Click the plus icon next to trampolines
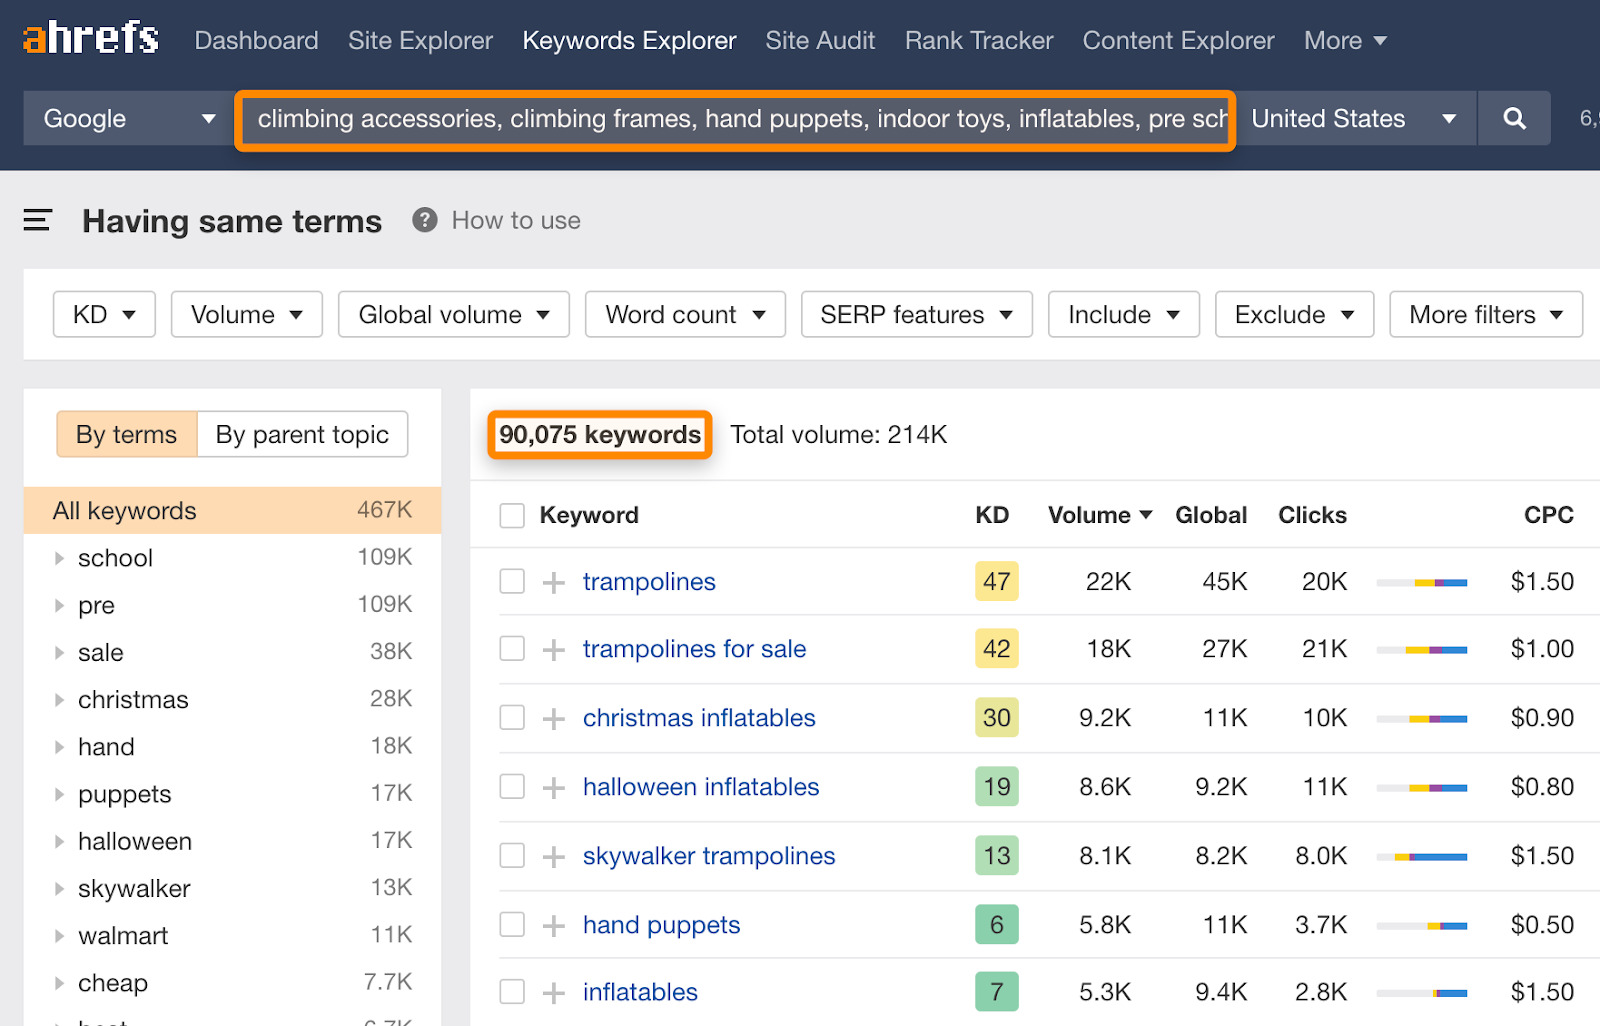This screenshot has height=1026, width=1600. pos(552,581)
